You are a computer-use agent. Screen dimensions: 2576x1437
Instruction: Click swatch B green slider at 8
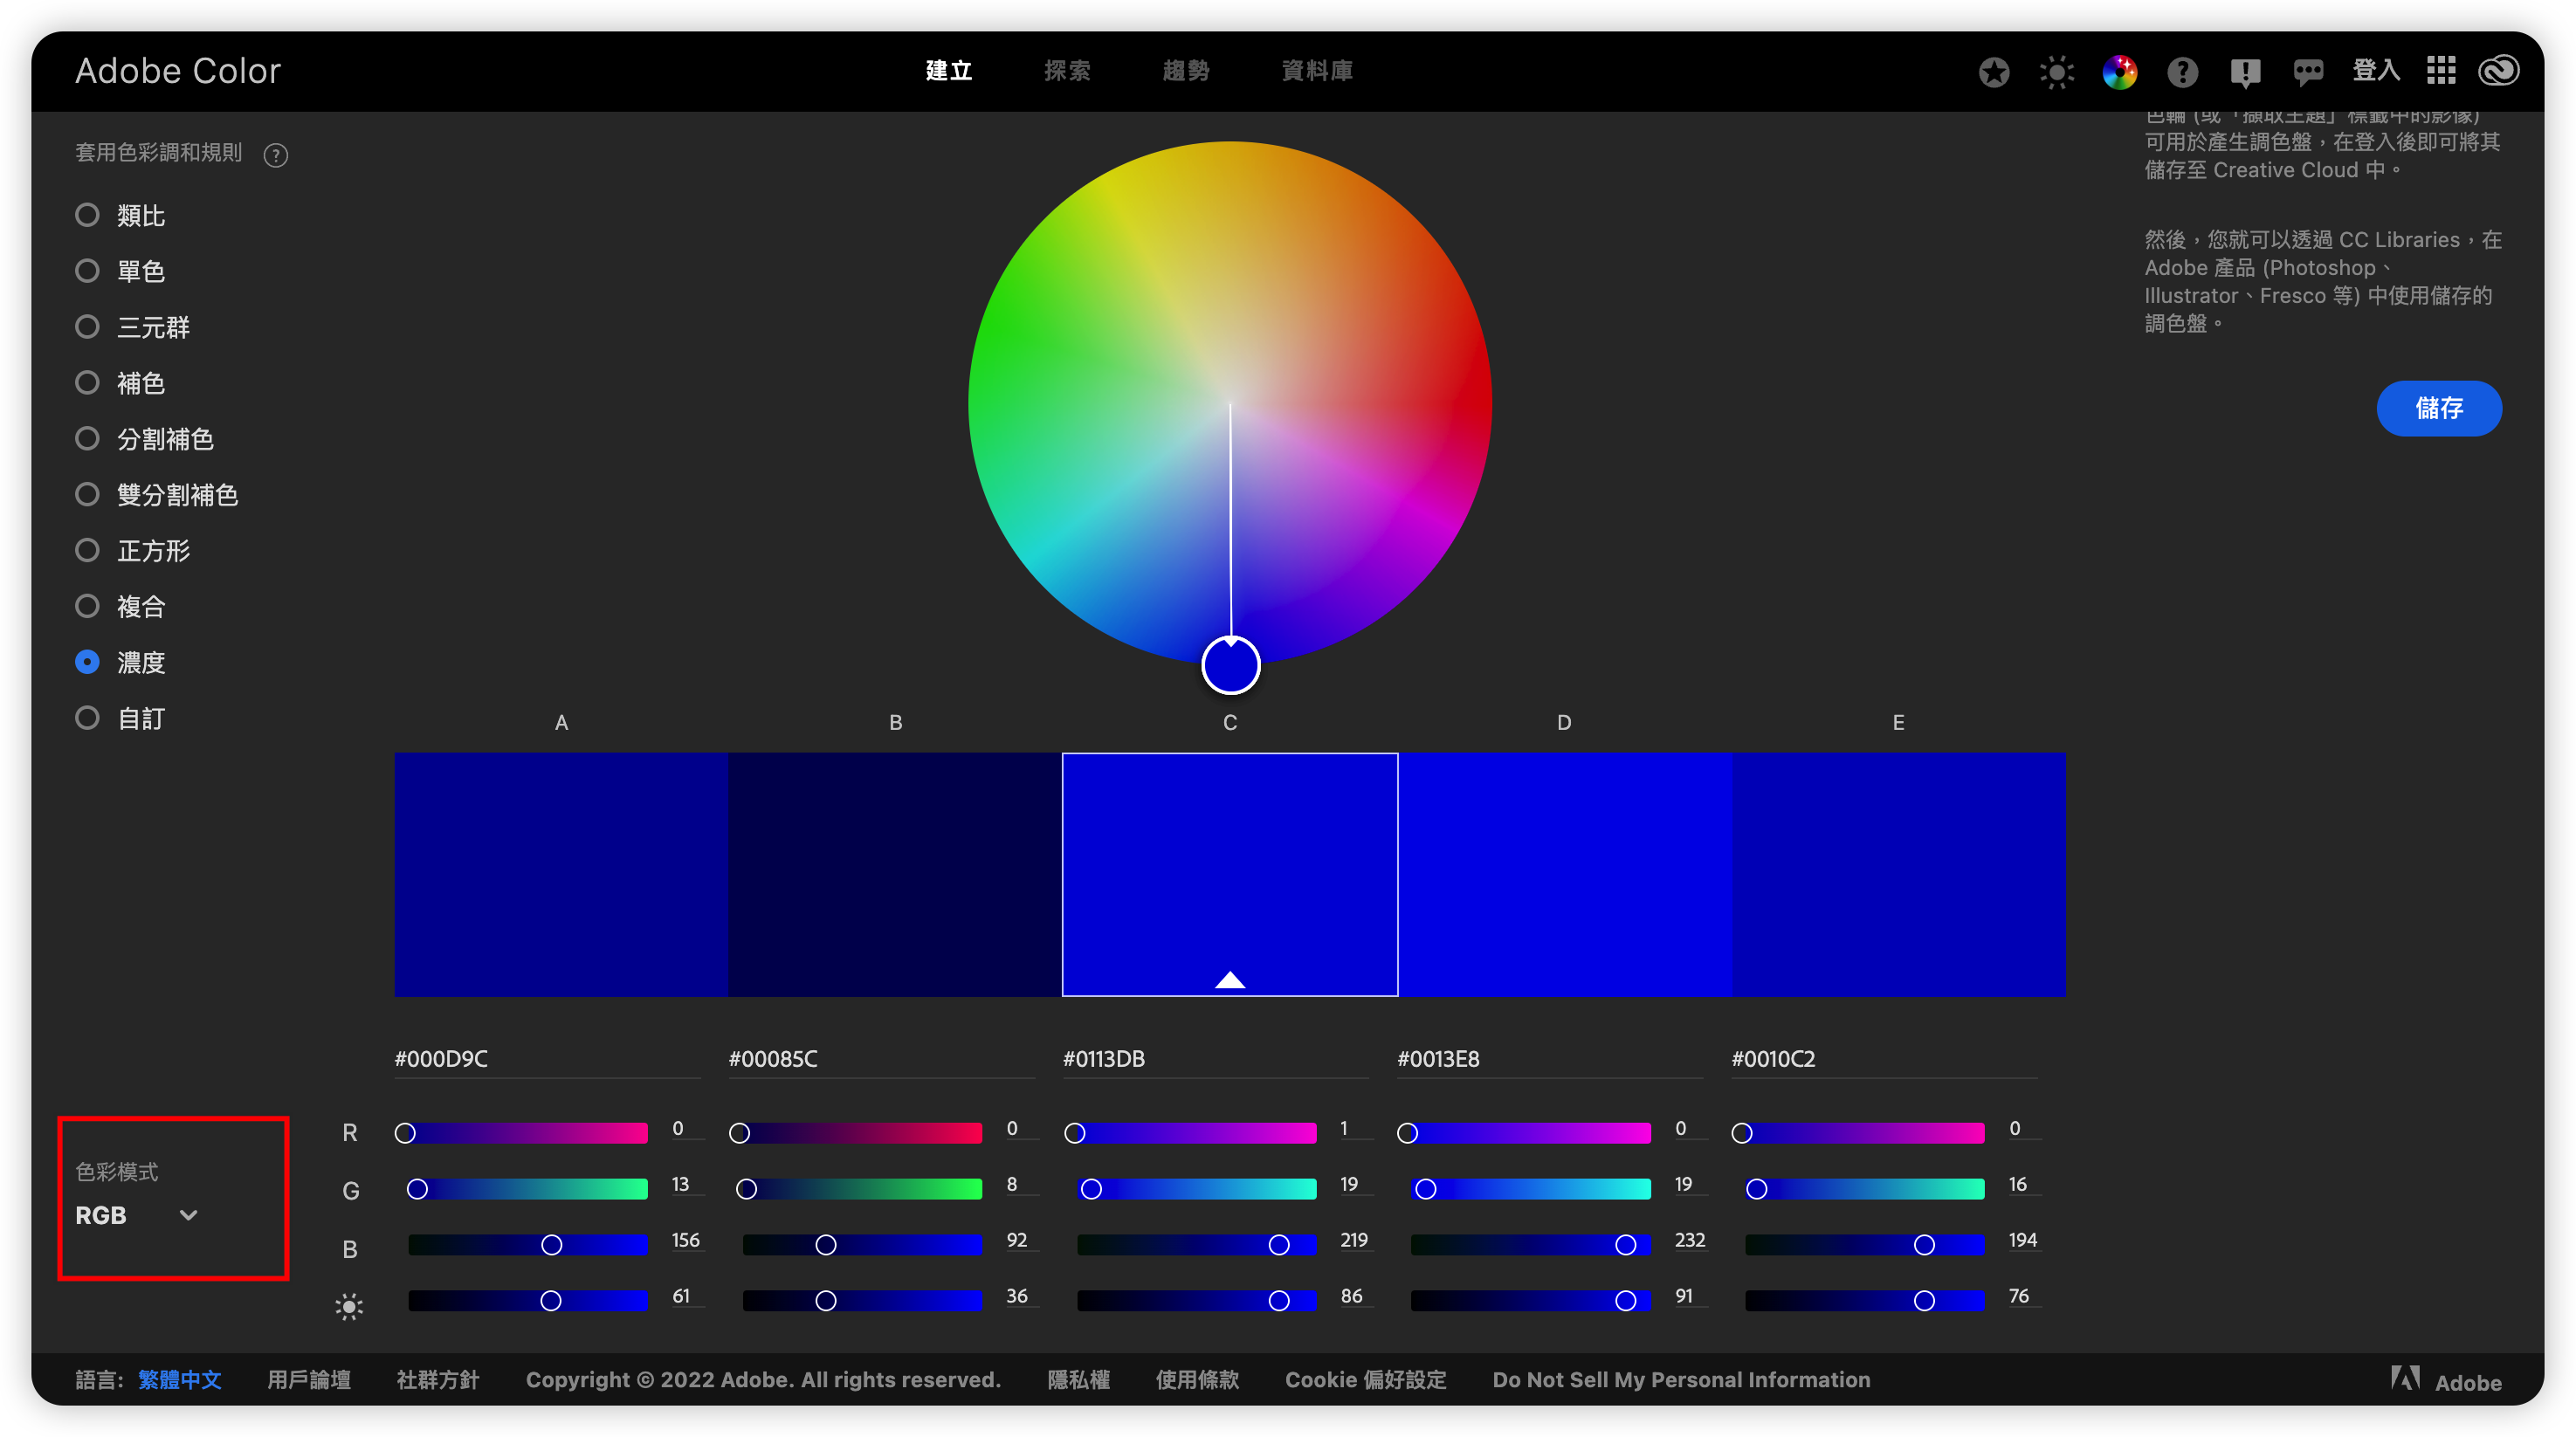(x=746, y=1189)
